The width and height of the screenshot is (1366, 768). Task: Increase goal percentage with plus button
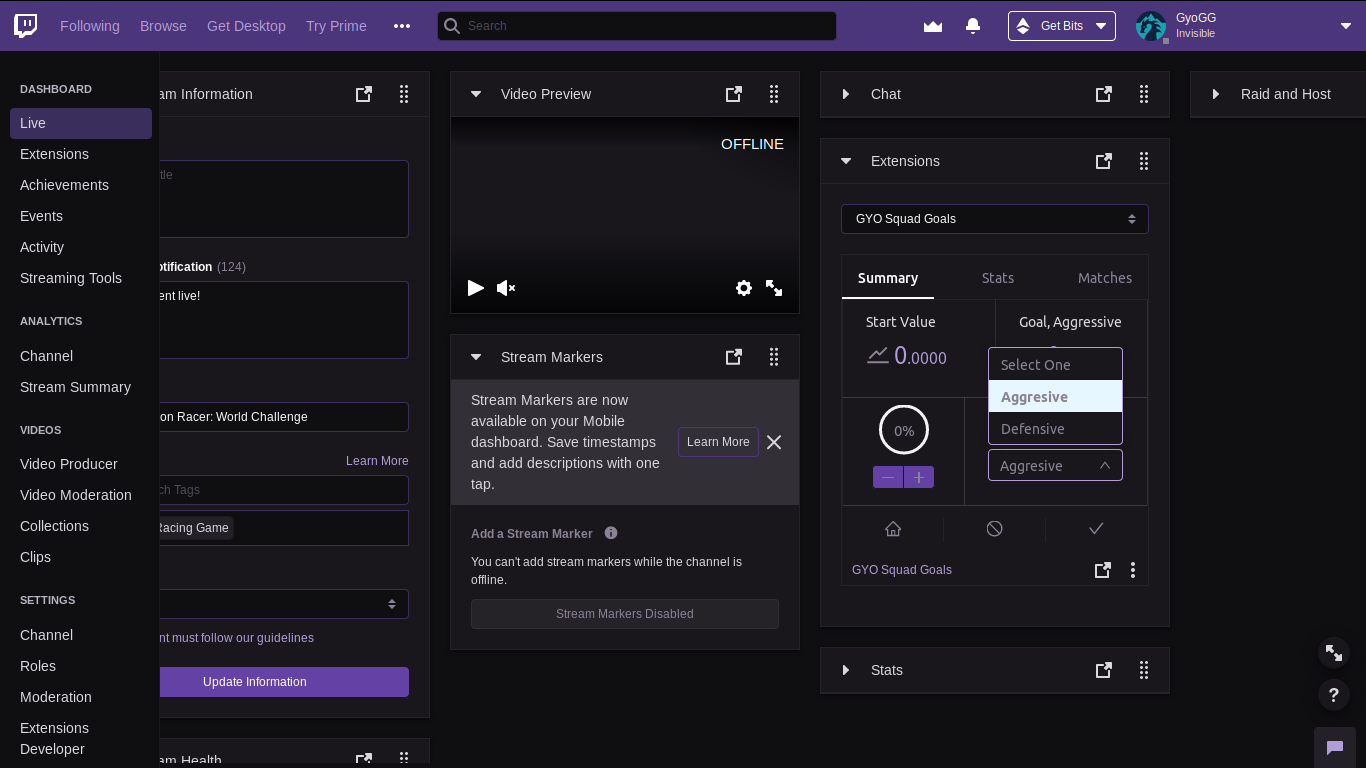coord(919,477)
